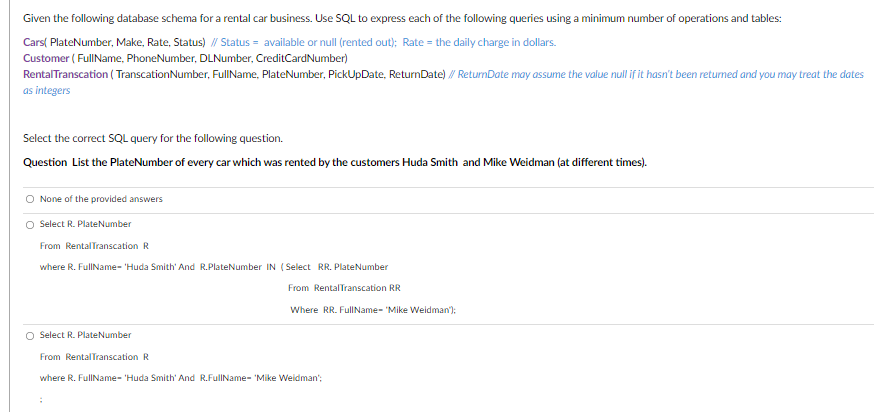Click the bold "Question" label
The width and height of the screenshot is (880, 412).
[x=45, y=162]
